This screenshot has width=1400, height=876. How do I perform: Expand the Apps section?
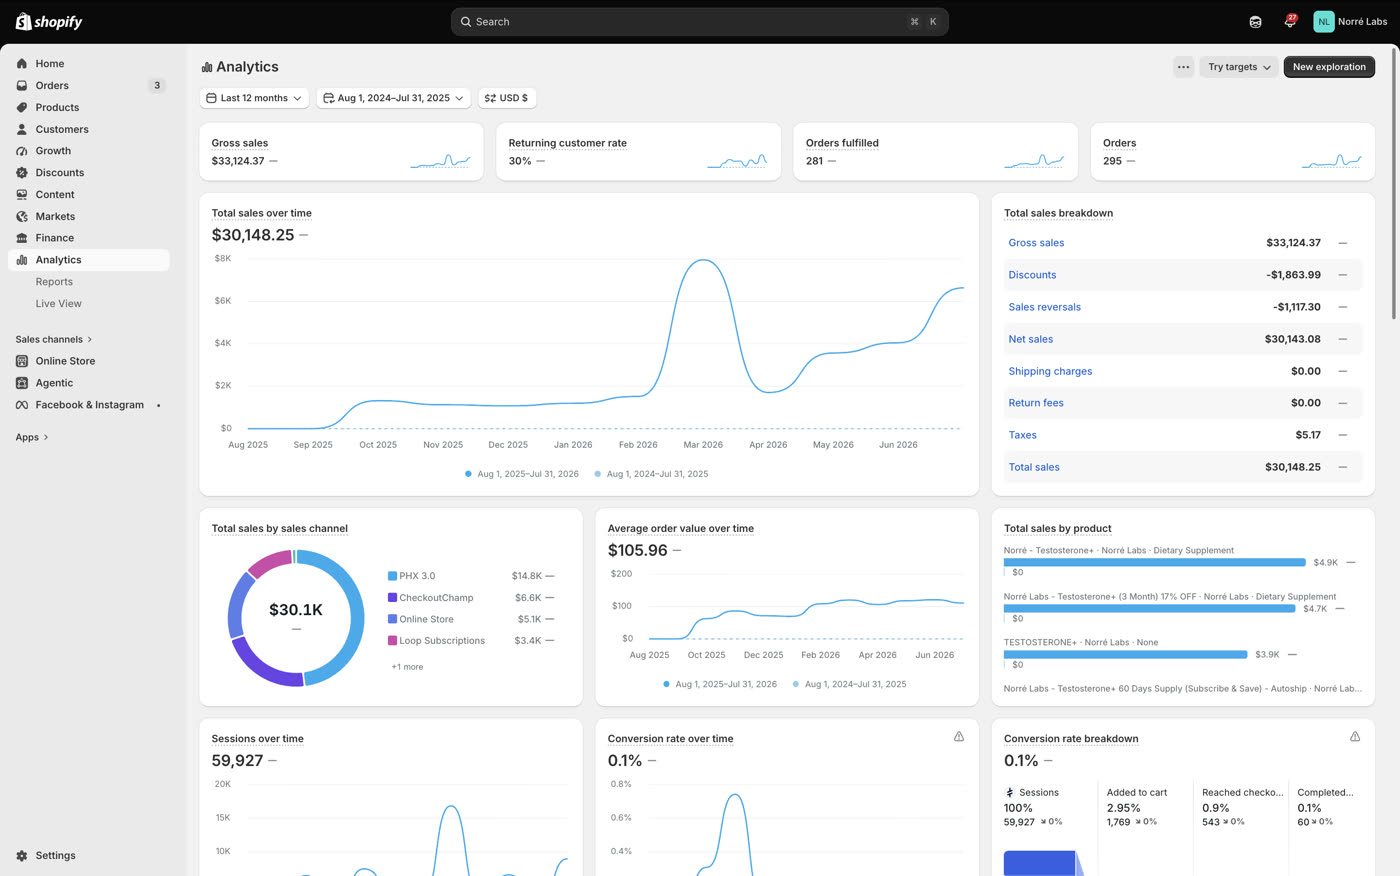point(32,438)
